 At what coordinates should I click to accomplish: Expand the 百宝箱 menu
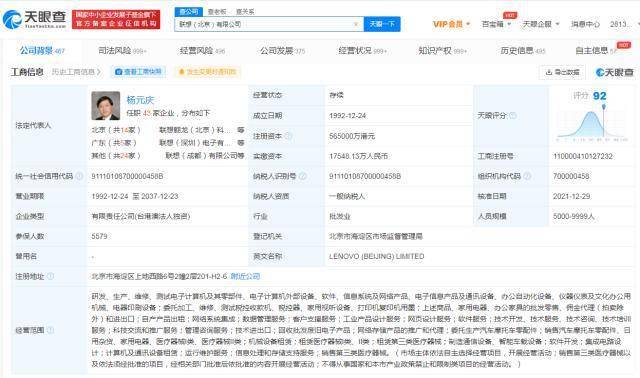[496, 24]
